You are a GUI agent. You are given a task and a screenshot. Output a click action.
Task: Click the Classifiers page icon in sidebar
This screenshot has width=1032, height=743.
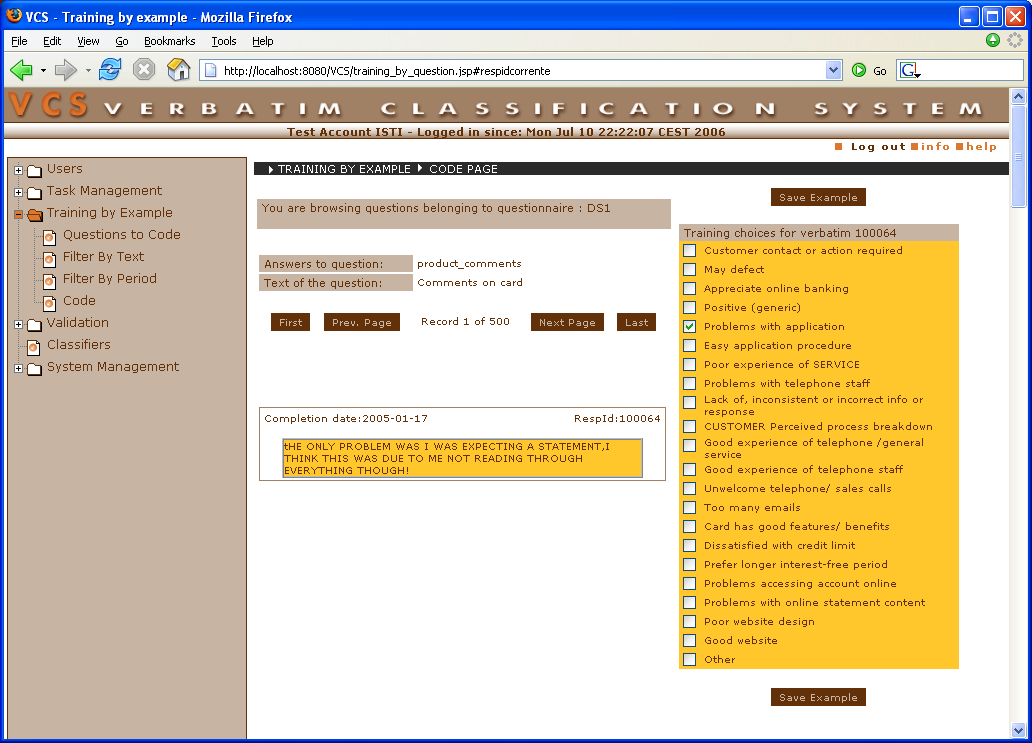coord(33,345)
